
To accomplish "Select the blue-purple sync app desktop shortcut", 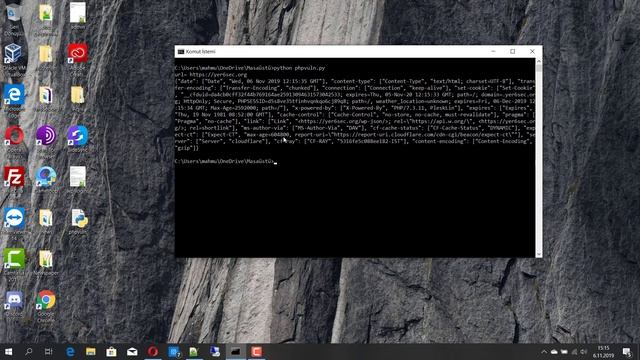I will (x=78, y=136).
